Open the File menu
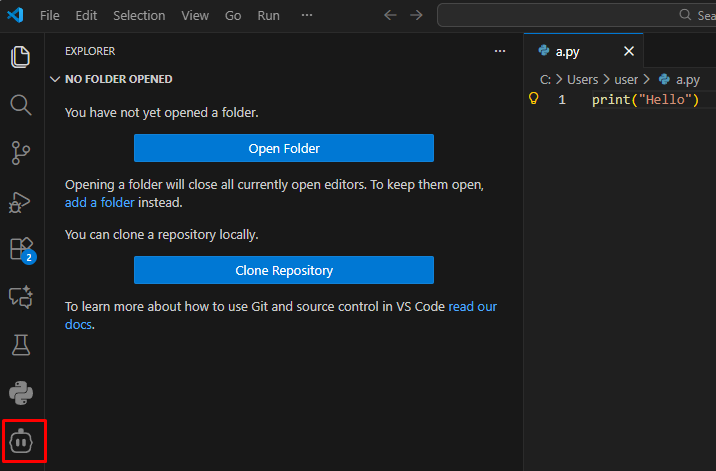The height and width of the screenshot is (471, 716). tap(50, 16)
